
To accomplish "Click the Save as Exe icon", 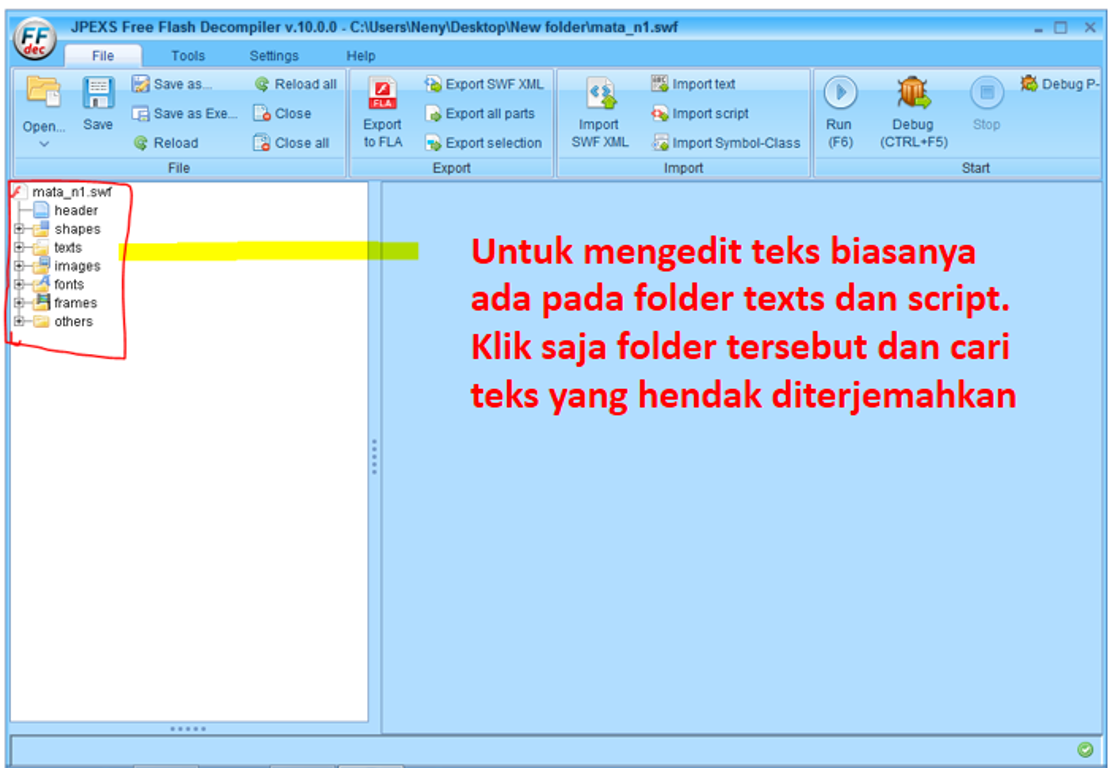I will point(140,113).
